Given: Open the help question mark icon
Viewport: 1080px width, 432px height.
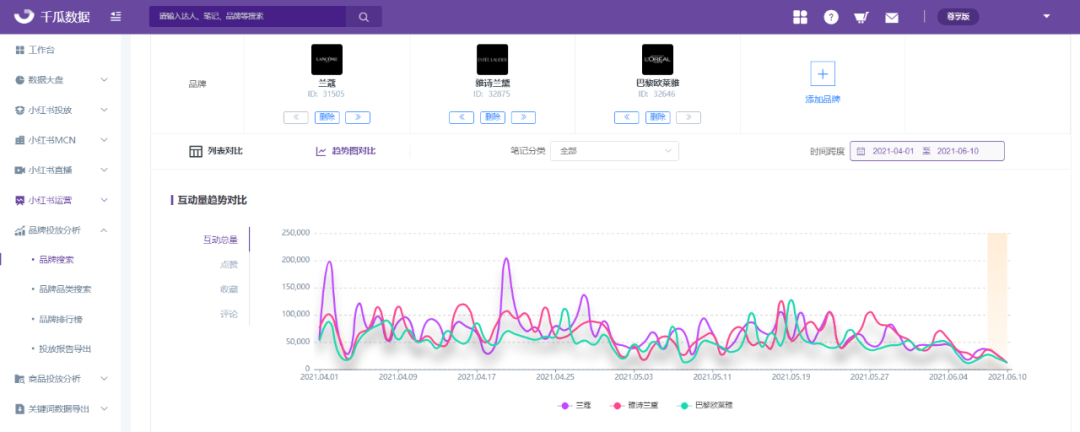Looking at the screenshot, I should (x=831, y=17).
